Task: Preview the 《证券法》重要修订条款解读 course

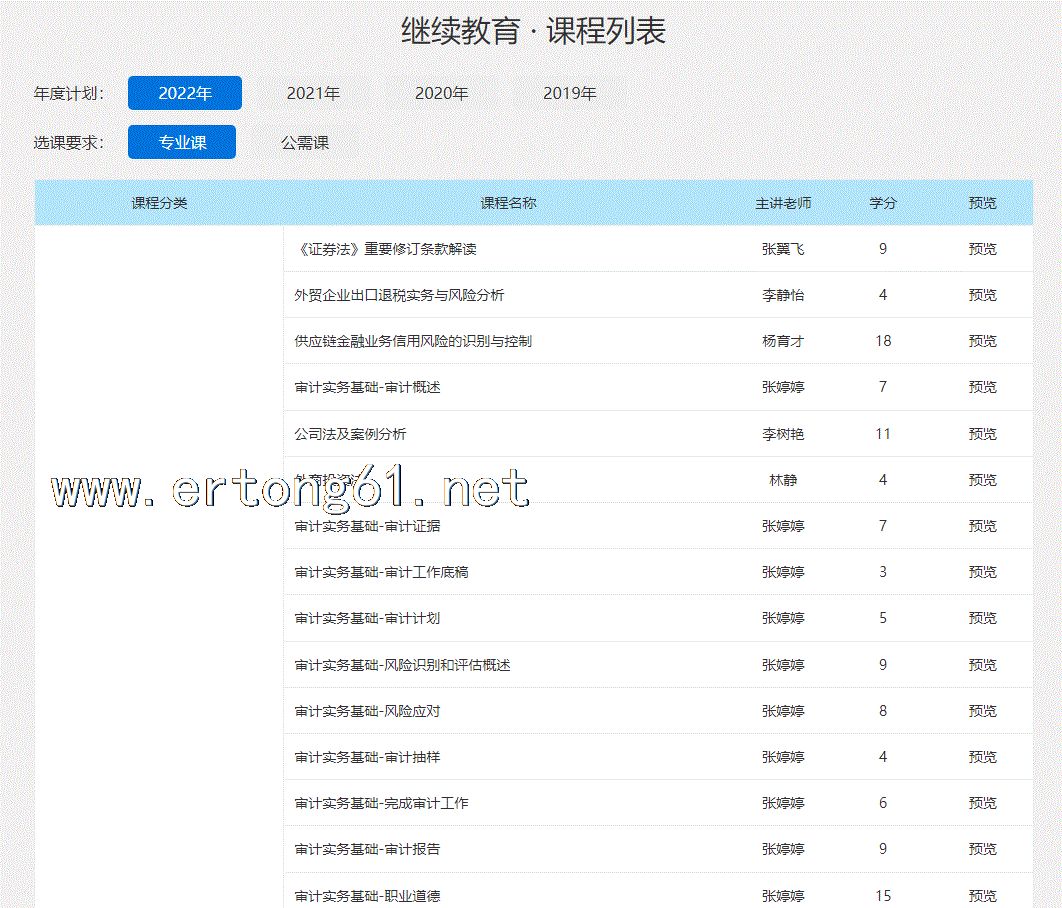Action: [x=982, y=249]
